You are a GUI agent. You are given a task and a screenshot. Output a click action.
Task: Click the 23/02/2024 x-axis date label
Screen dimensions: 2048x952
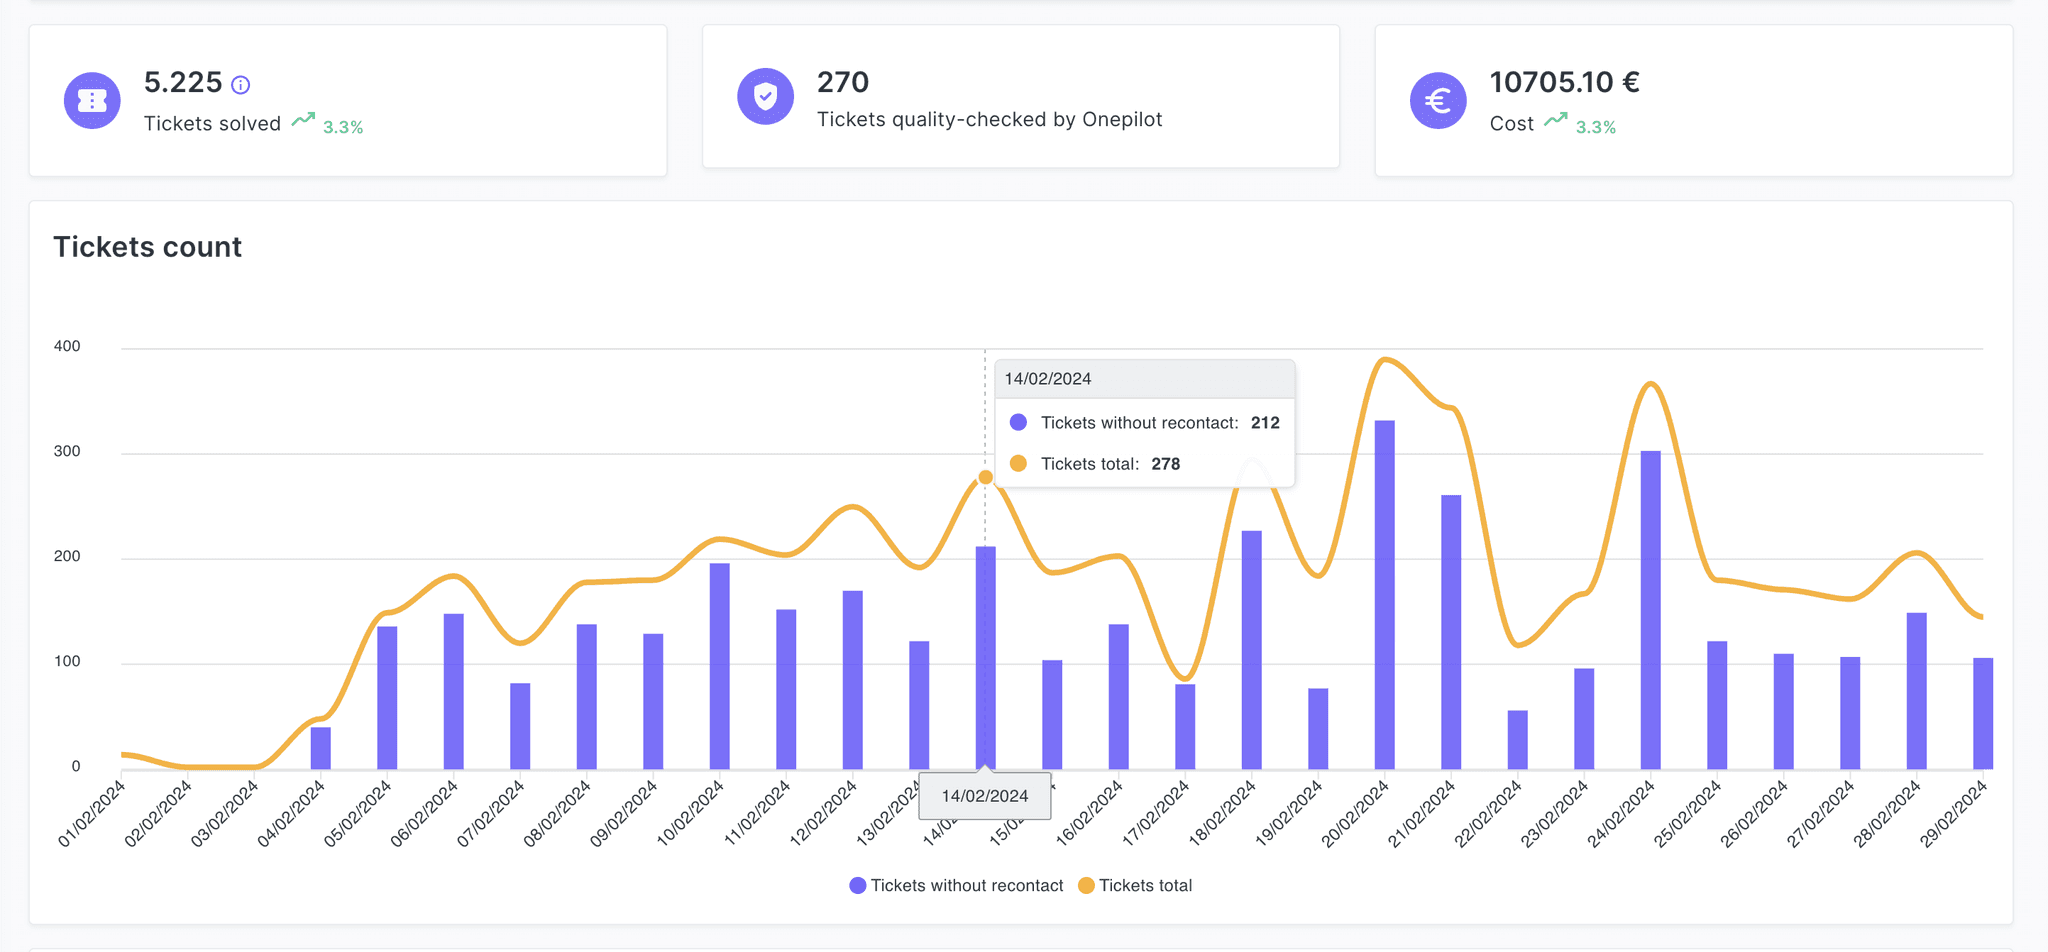(1556, 813)
